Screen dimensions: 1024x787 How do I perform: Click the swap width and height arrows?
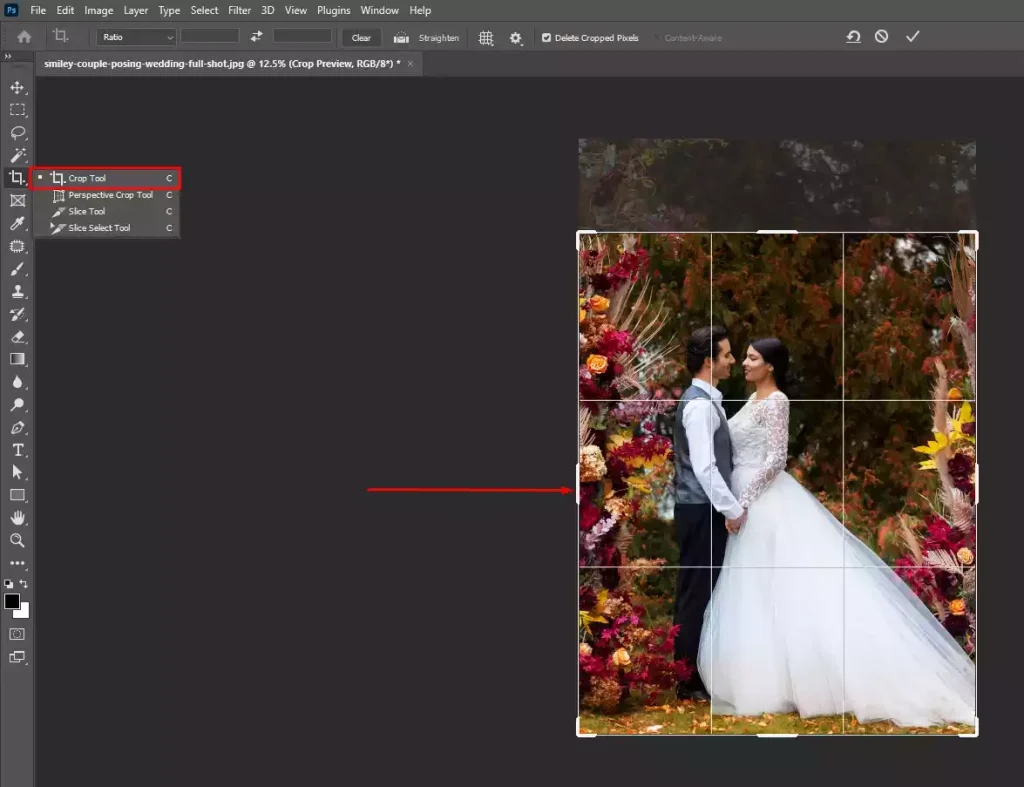256,36
